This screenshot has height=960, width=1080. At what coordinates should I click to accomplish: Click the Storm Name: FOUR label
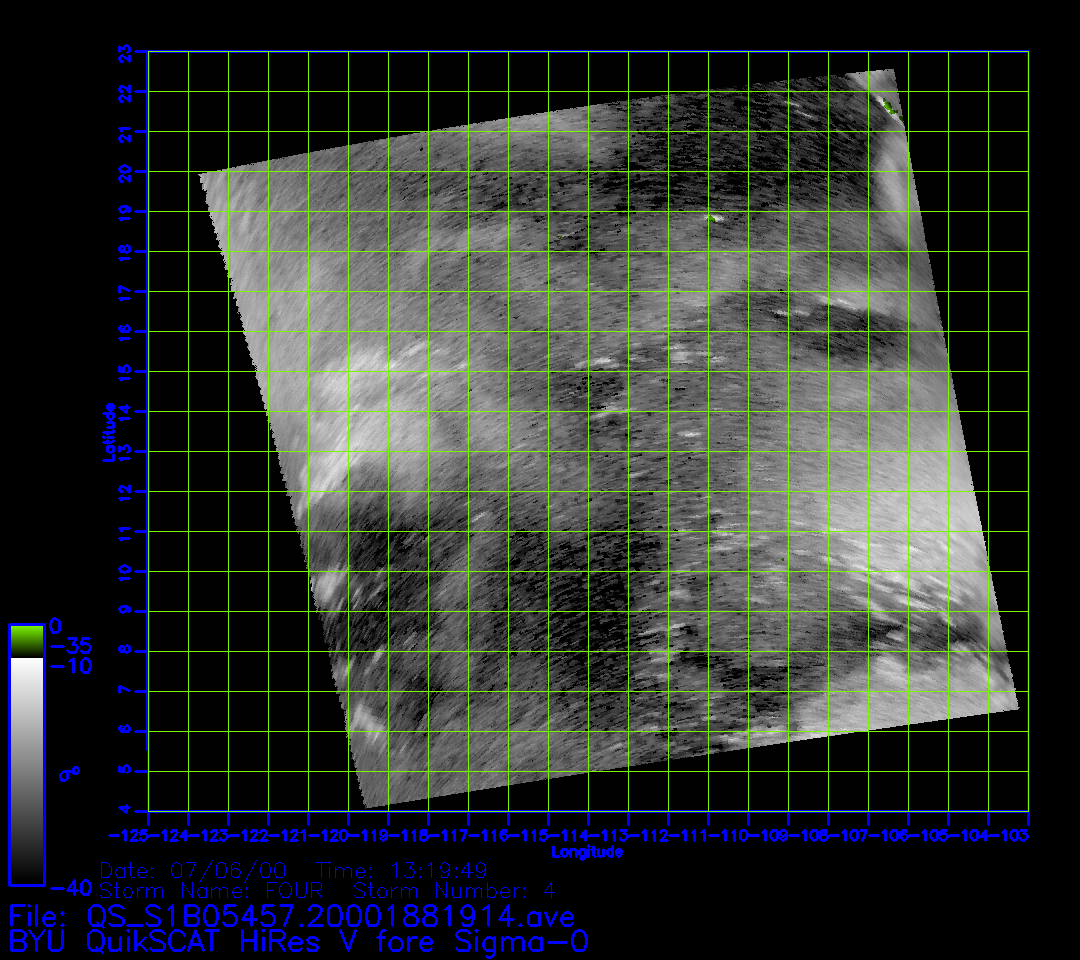coord(217,891)
